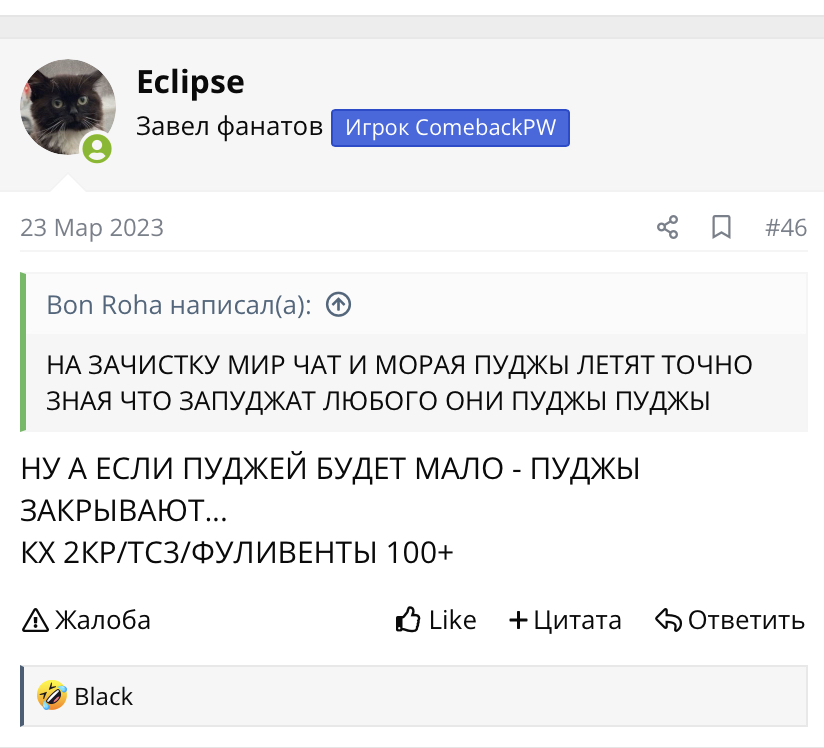Bookmark this post with the bookmark icon
The image size is (824, 748).
pyautogui.click(x=721, y=228)
